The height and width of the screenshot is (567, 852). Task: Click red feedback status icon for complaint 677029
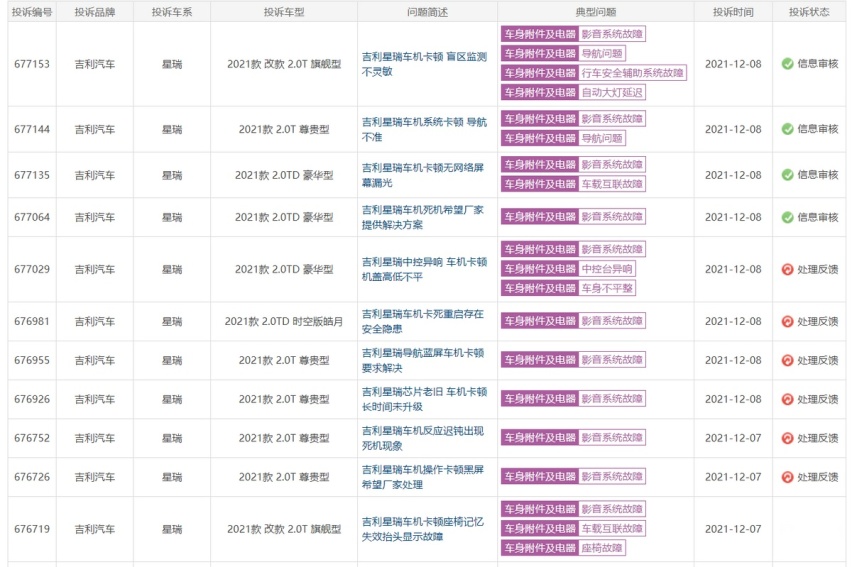pos(787,270)
